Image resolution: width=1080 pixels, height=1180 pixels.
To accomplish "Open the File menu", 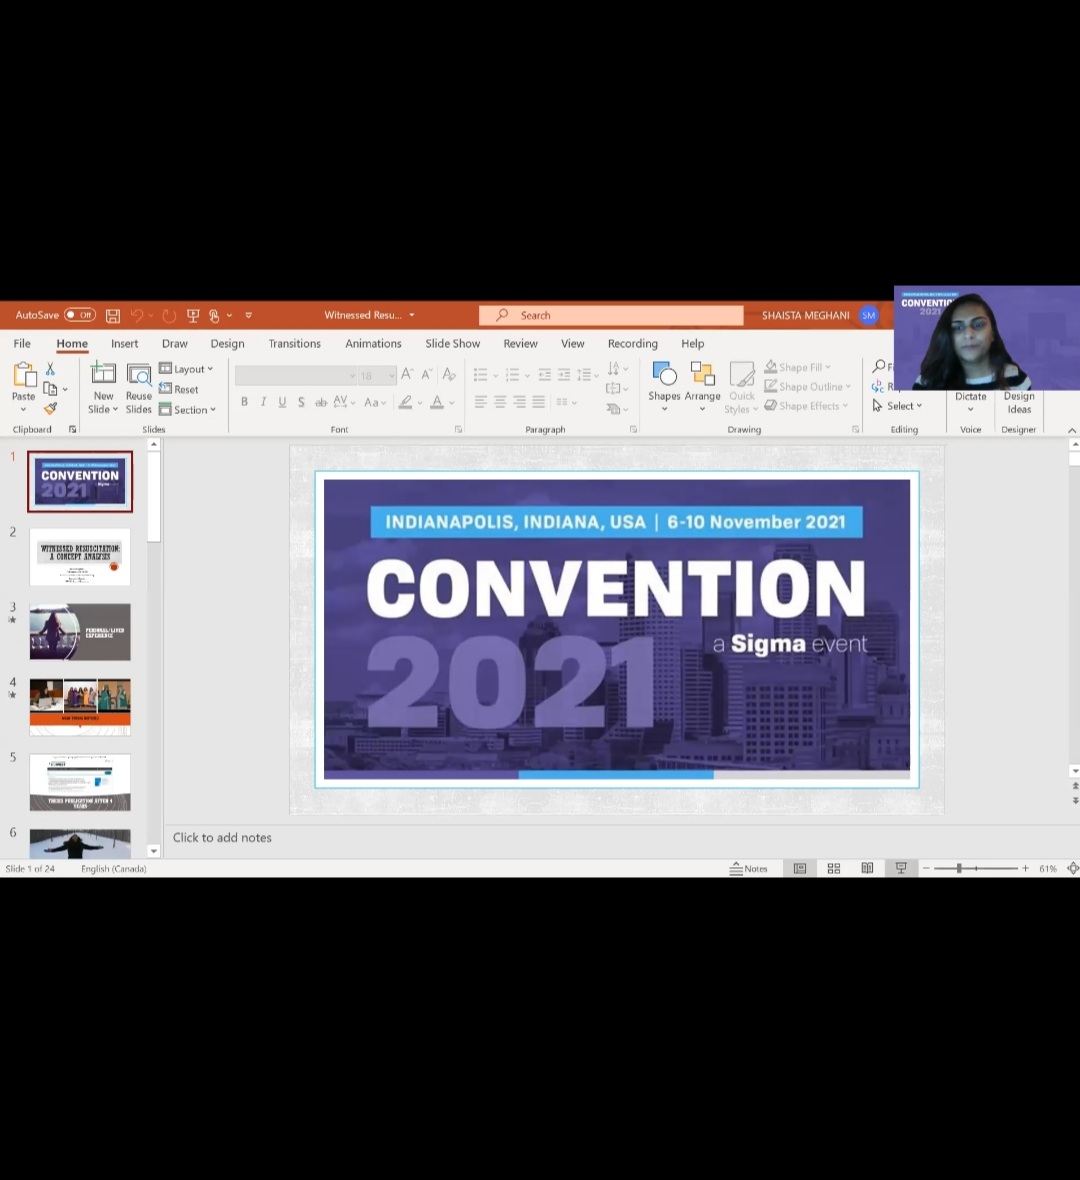I will click(22, 343).
